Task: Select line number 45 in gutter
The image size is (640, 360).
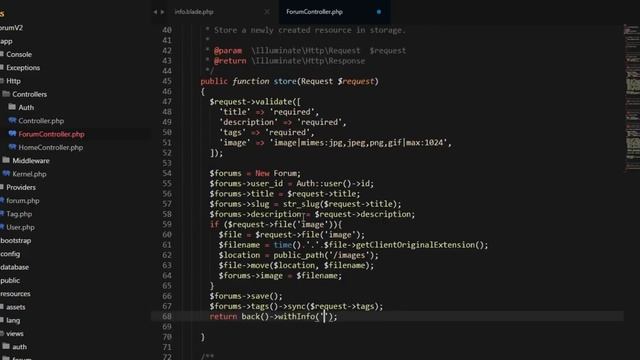Action: [167, 81]
